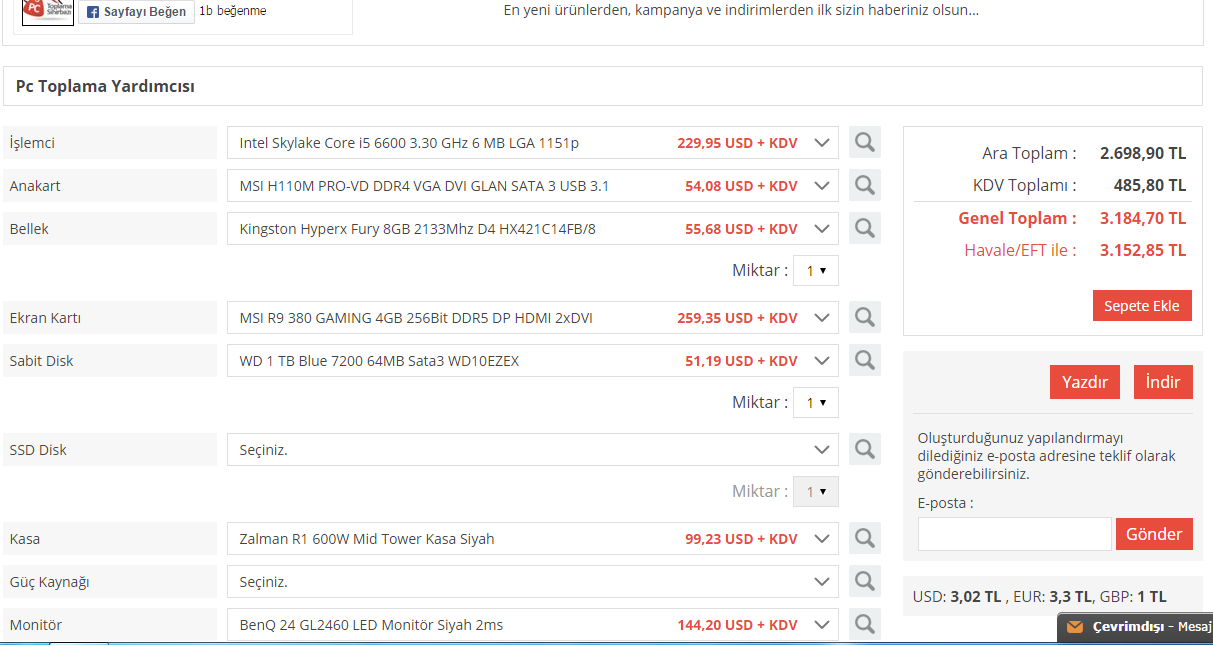
Task: Click the magnifier icon beside Bellek row
Action: [865, 228]
